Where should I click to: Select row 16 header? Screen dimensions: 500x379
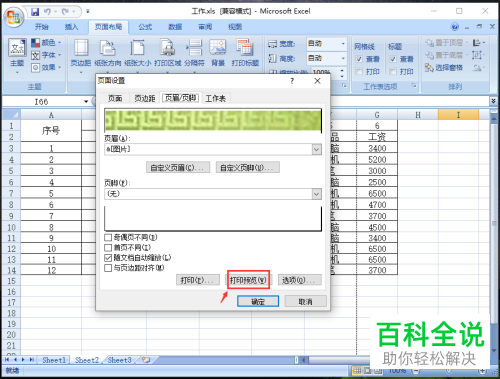[11, 292]
